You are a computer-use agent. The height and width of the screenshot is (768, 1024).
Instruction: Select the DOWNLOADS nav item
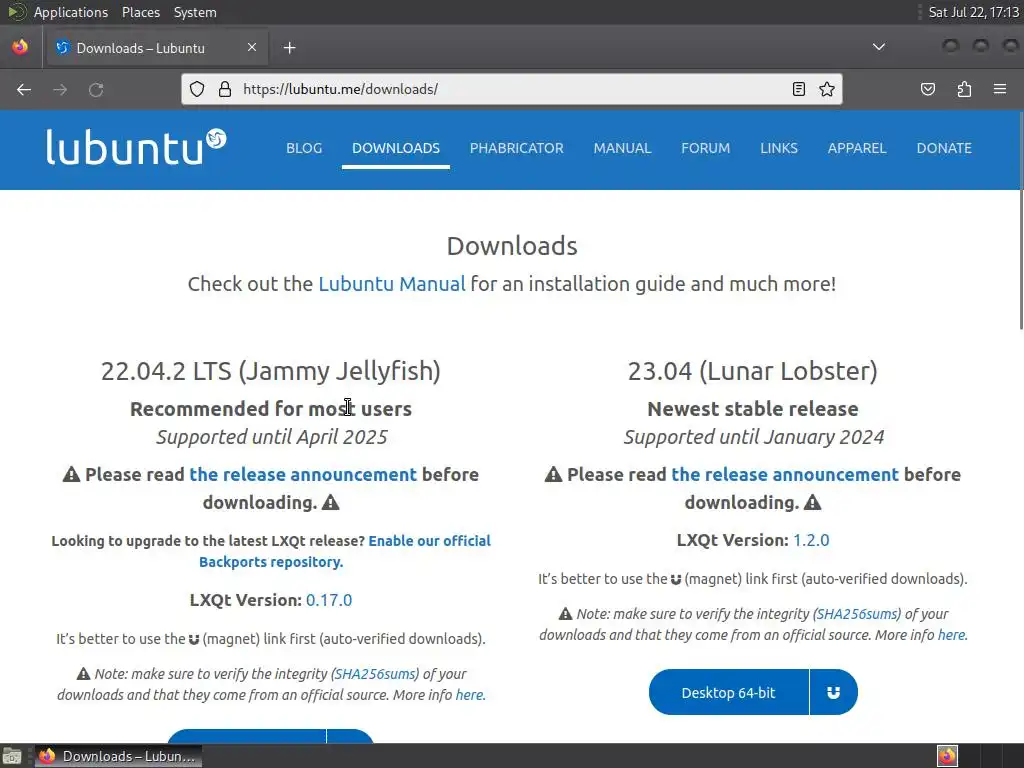pyautogui.click(x=396, y=148)
